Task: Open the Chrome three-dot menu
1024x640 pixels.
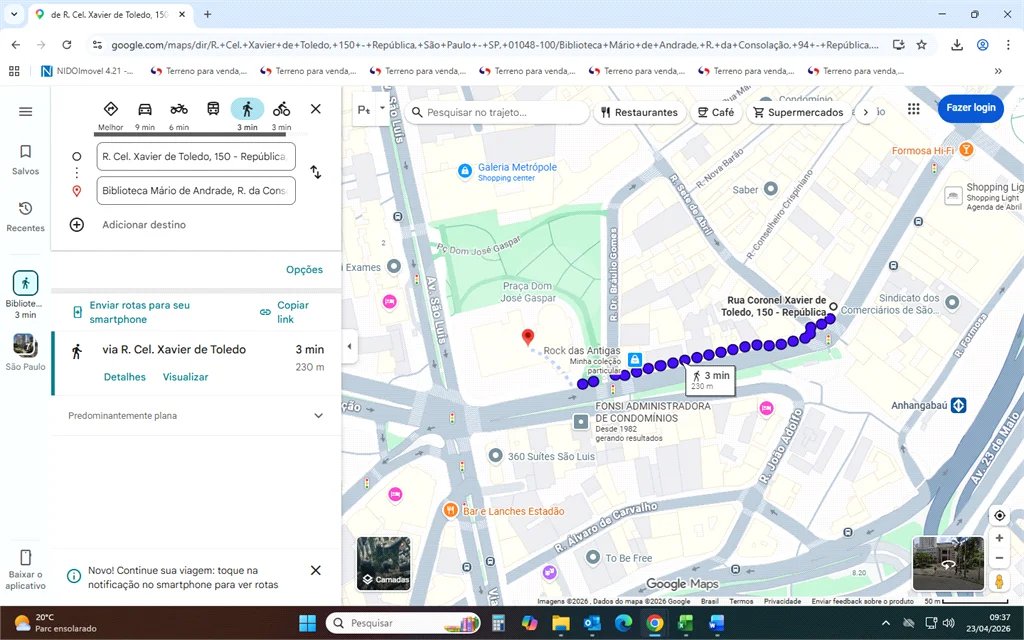Action: coord(1008,45)
